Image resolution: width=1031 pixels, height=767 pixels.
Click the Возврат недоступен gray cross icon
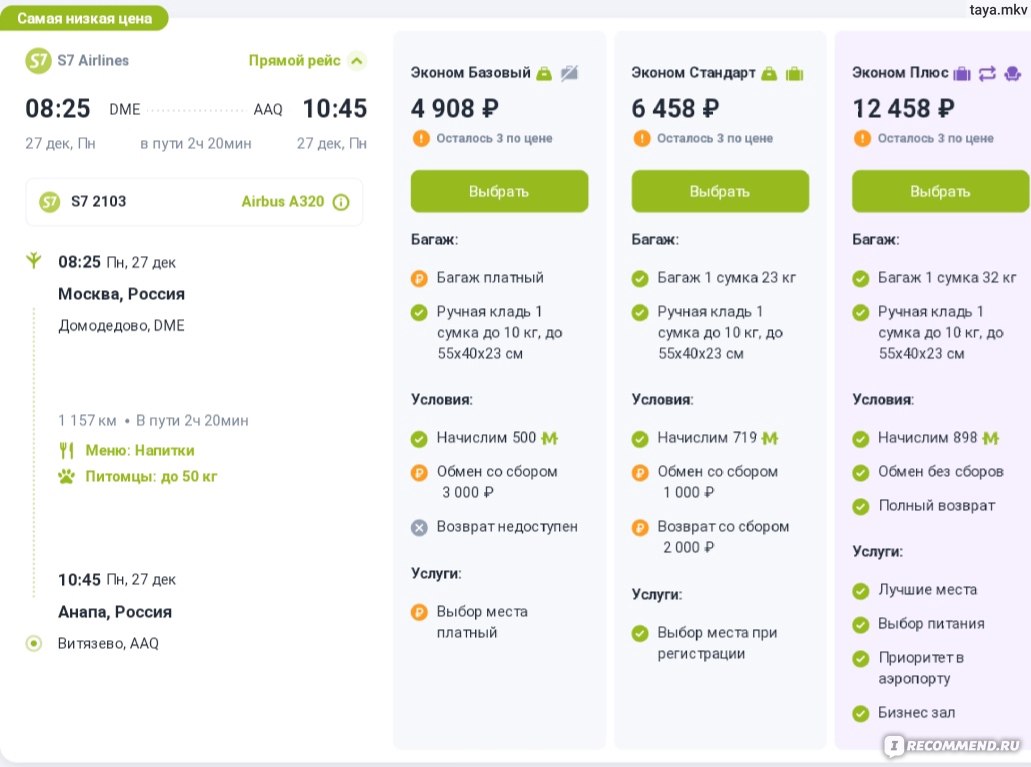pos(420,527)
